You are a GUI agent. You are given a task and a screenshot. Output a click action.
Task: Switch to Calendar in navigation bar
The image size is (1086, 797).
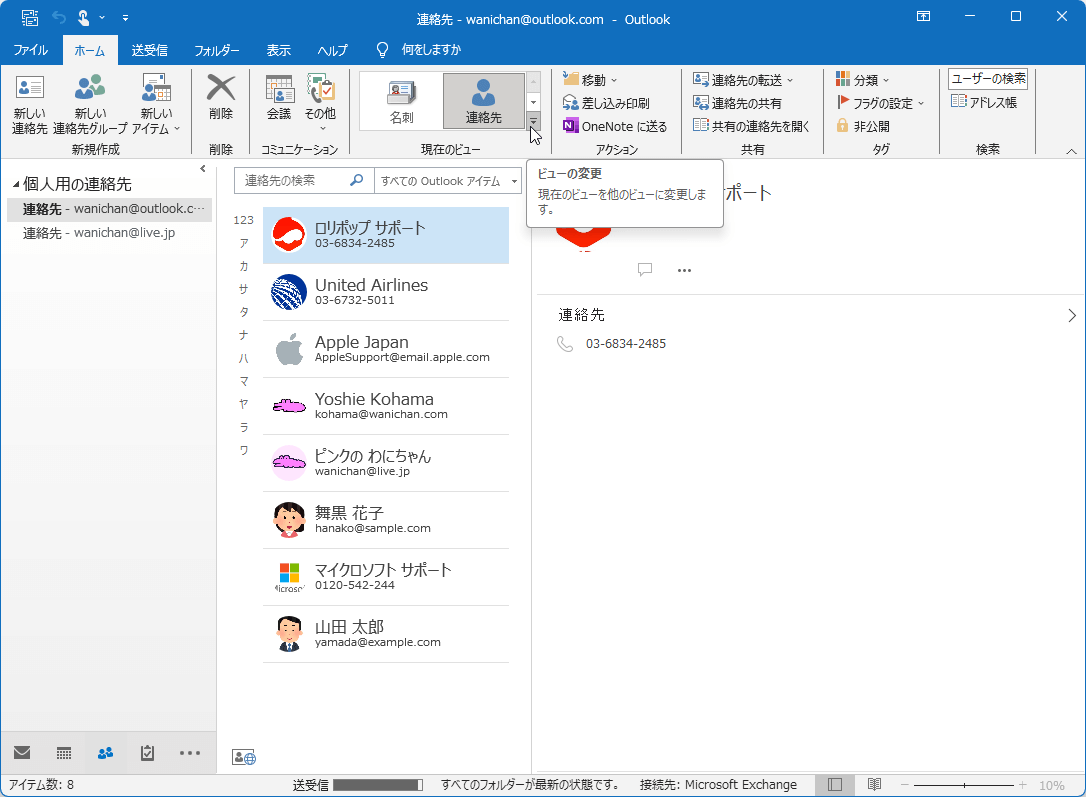[x=64, y=753]
